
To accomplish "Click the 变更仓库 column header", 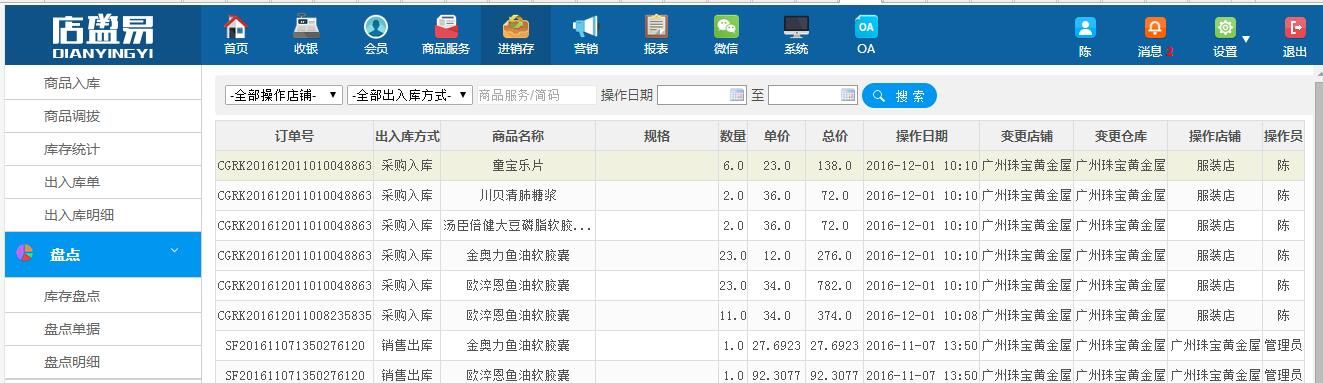I will point(1121,136).
